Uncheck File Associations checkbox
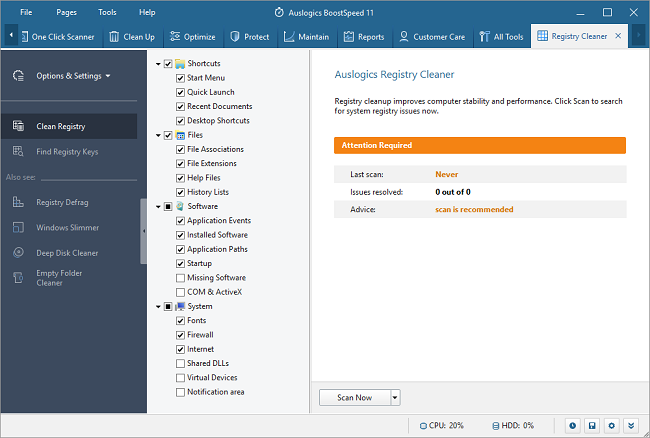This screenshot has height=438, width=650. (x=180, y=150)
